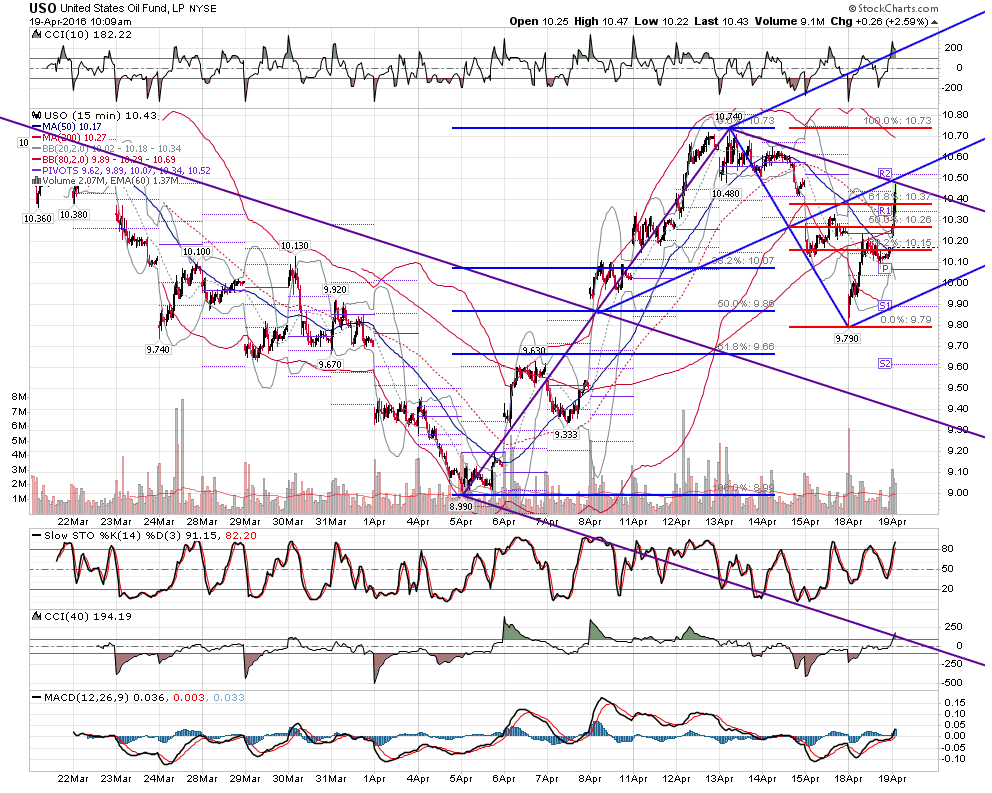Click the 10.130 price label

[x=295, y=246]
